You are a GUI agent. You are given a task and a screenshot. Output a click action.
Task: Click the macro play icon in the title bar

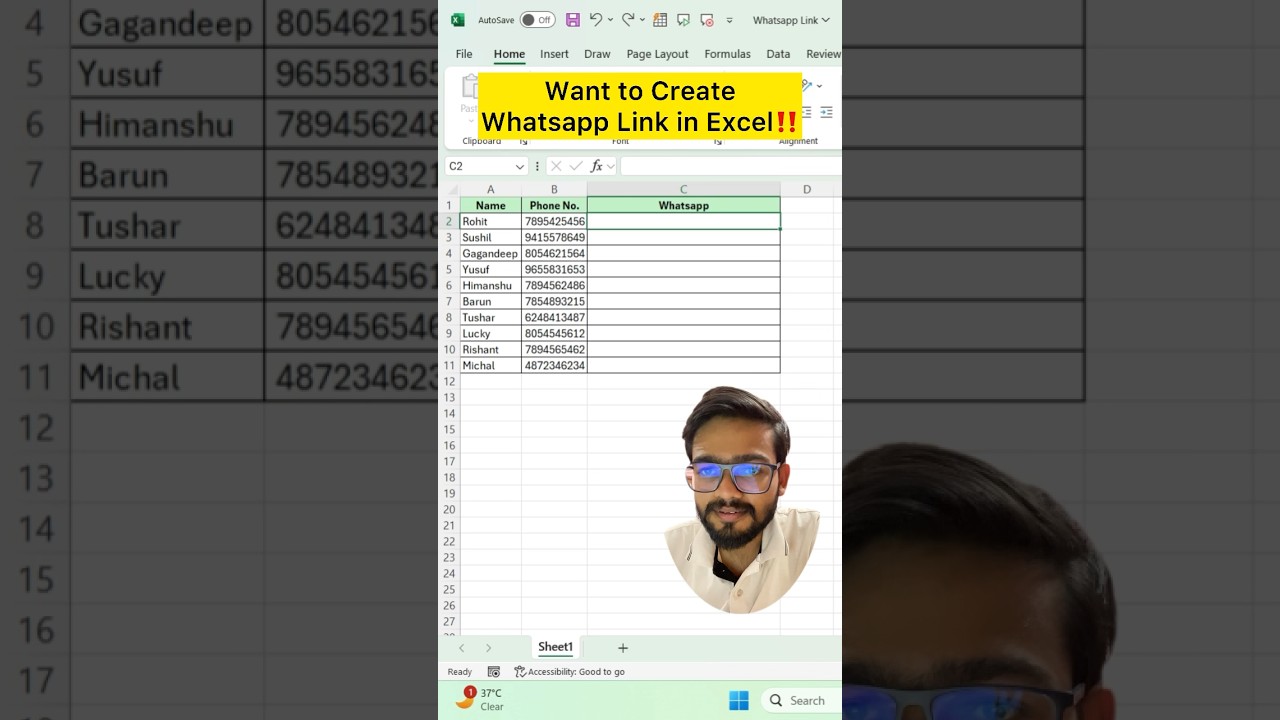coord(684,20)
